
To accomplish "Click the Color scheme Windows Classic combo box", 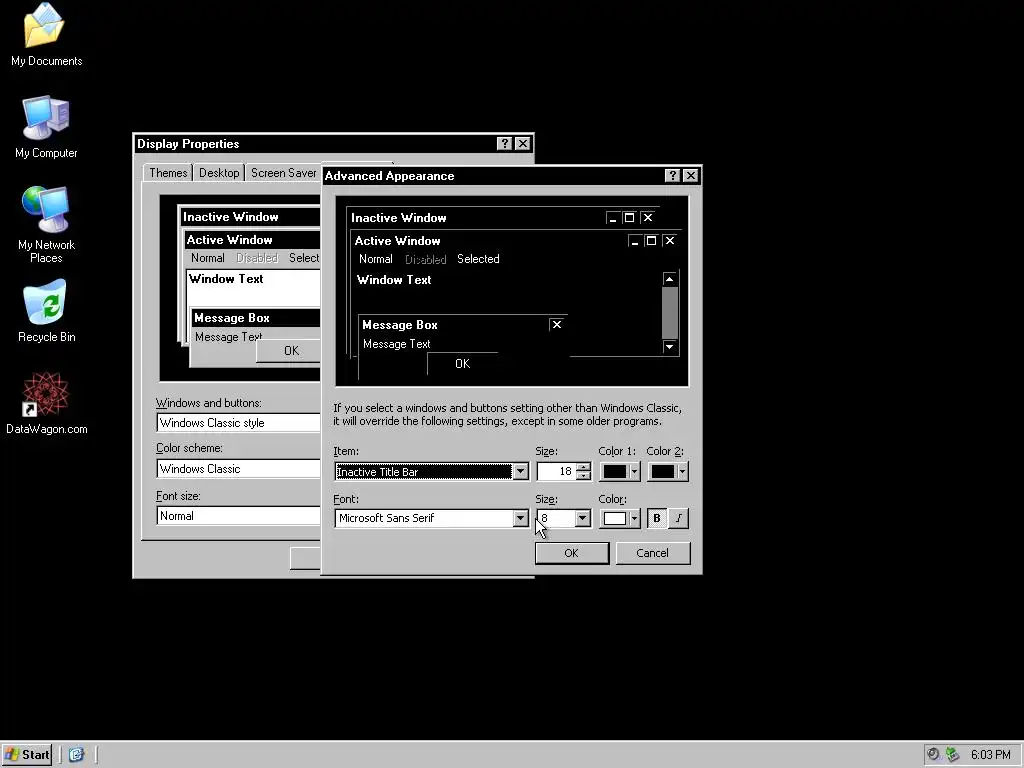I will tap(239, 469).
